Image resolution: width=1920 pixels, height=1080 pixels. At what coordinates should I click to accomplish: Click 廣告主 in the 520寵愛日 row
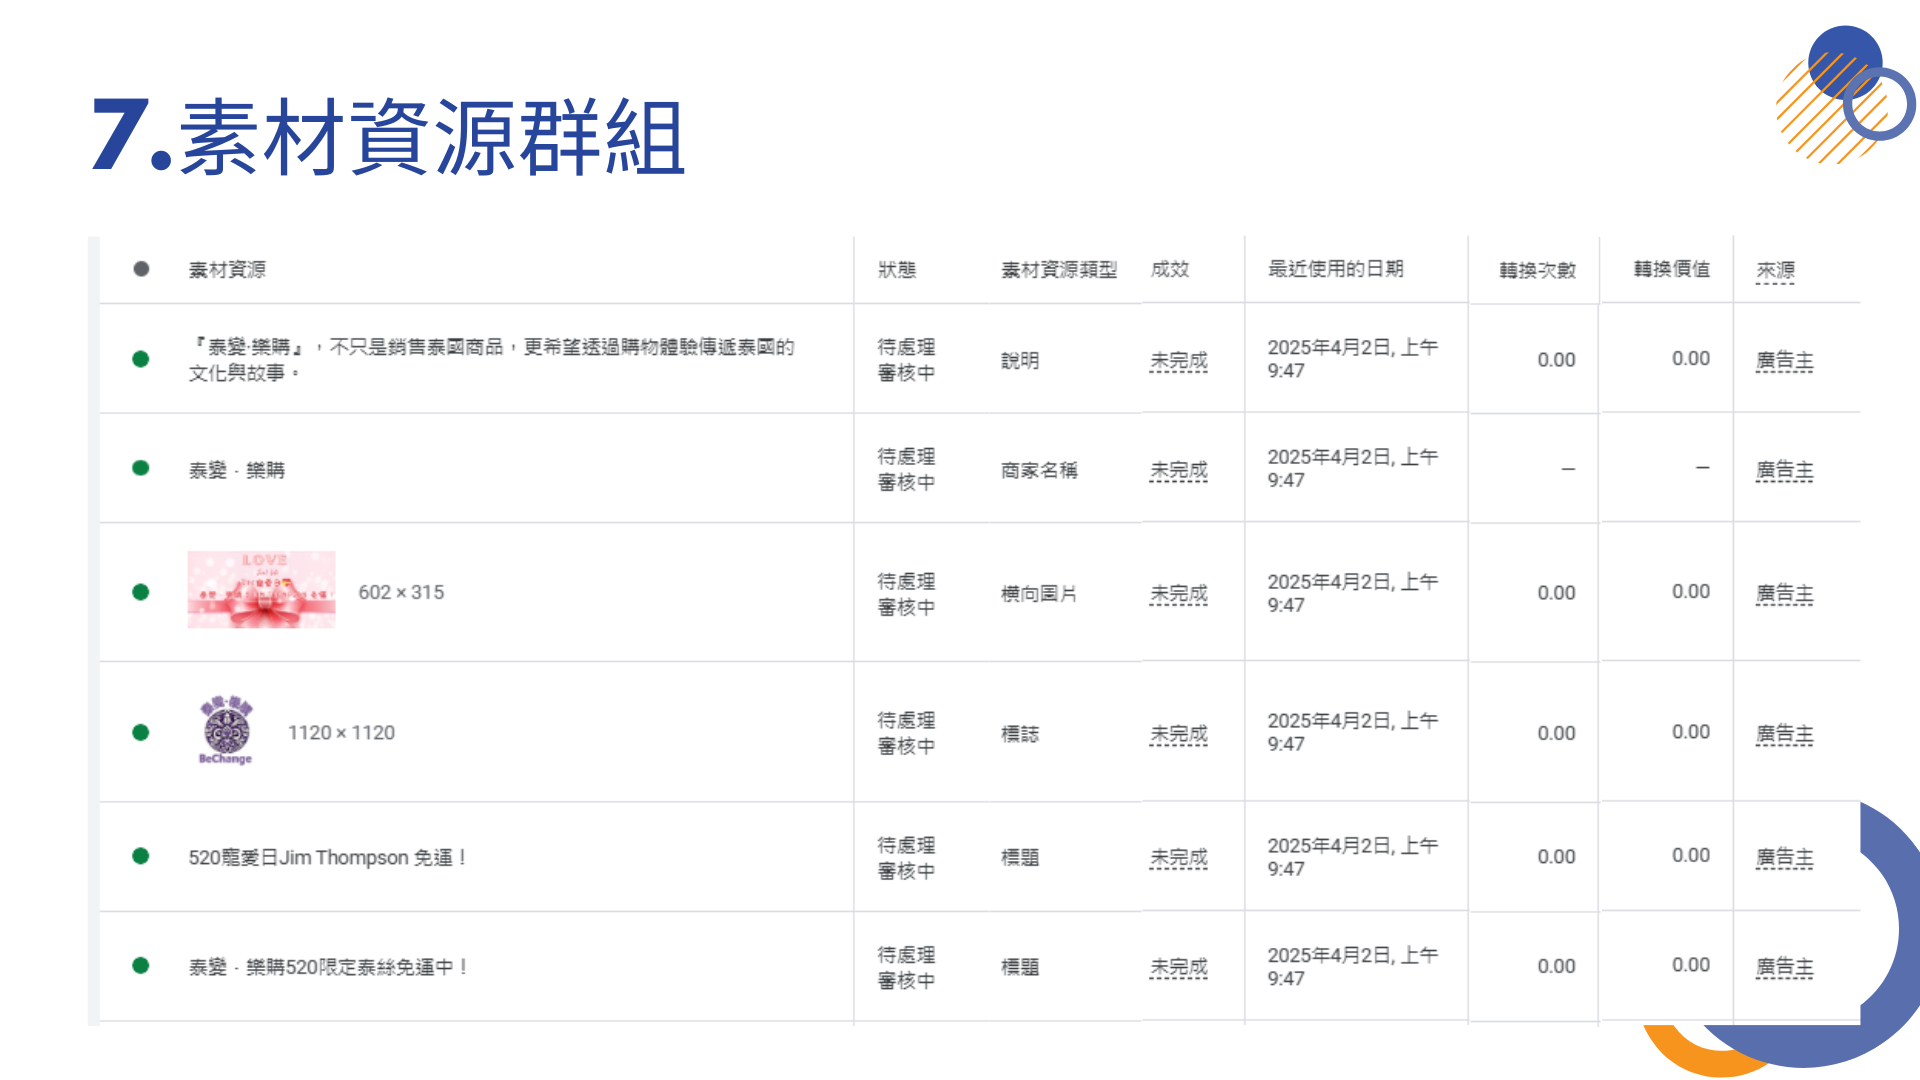[1784, 858]
